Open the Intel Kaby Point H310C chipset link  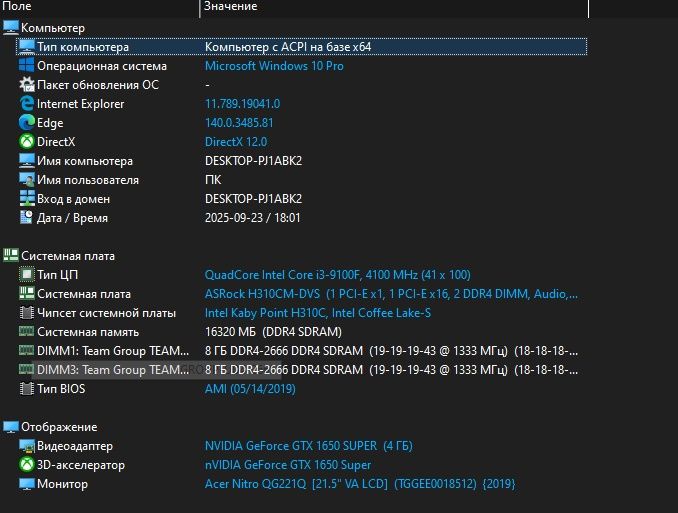(318, 313)
